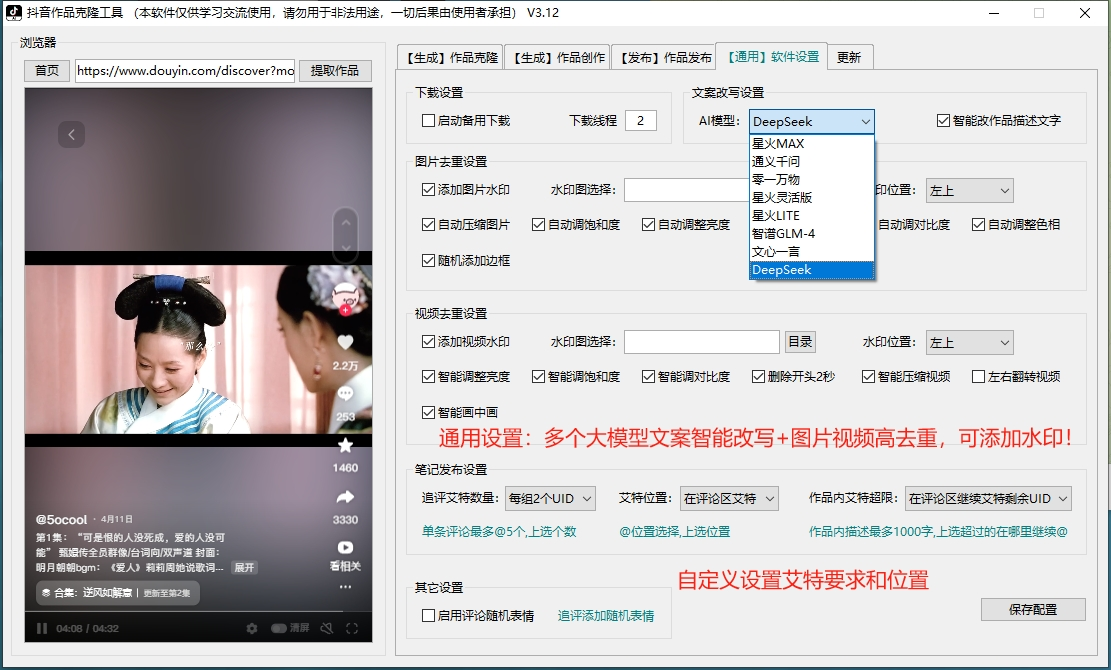Expand the video 水印位置 dropdown

pos(969,343)
